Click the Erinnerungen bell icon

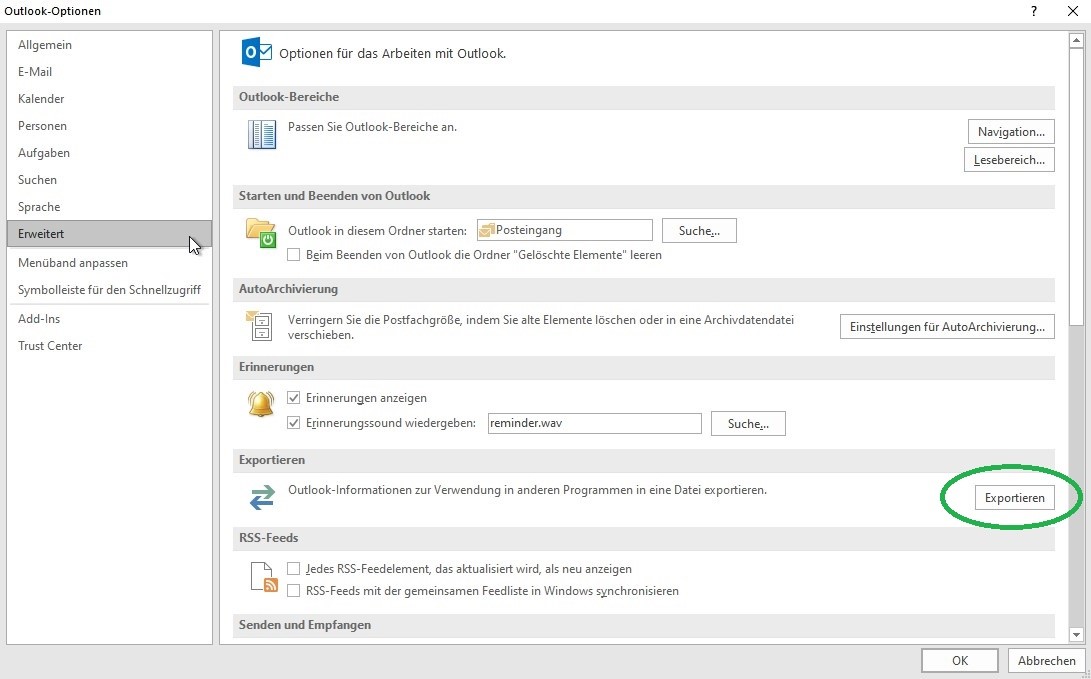coord(261,404)
